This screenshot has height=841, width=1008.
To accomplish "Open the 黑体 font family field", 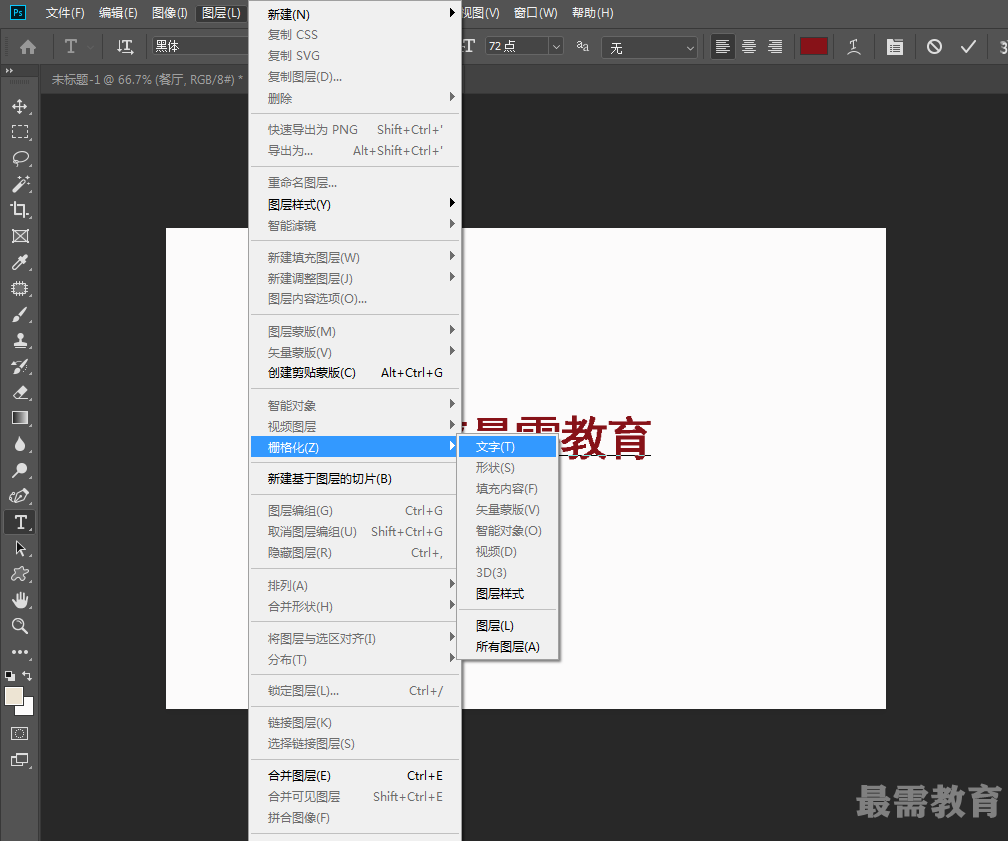I will 200,46.
